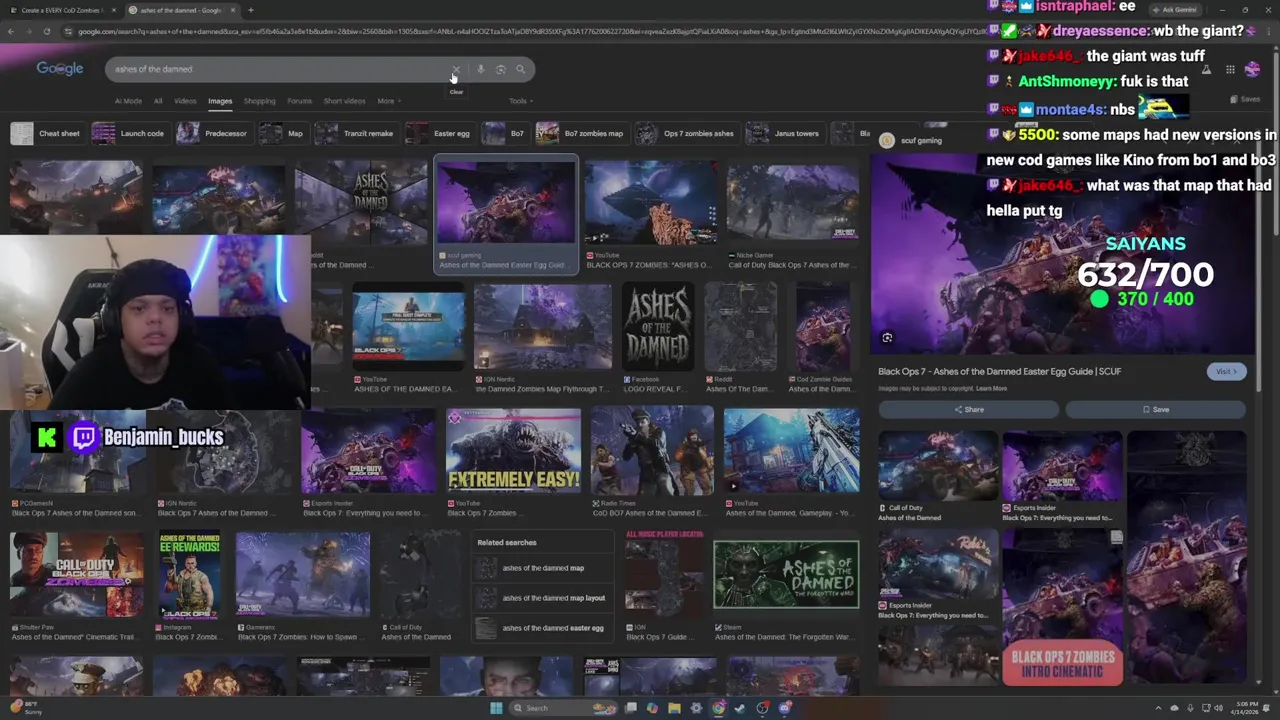Open the Windows Start menu
The height and width of the screenshot is (720, 1280).
pyautogui.click(x=495, y=708)
